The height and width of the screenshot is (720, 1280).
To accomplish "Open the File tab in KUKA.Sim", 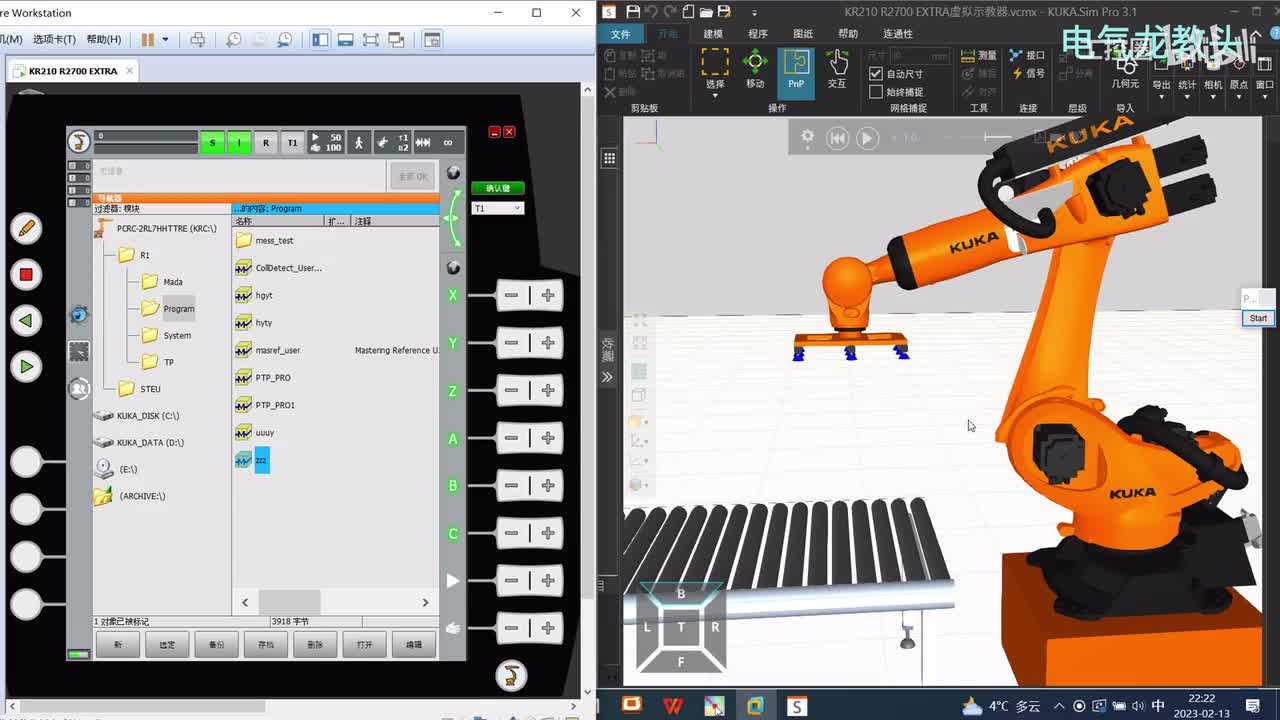I will pyautogui.click(x=620, y=34).
